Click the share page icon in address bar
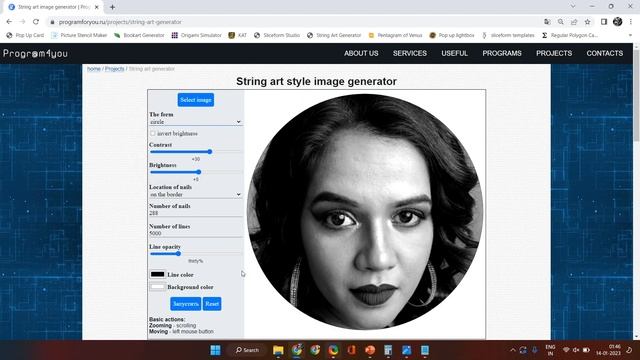 pyautogui.click(x=574, y=22)
